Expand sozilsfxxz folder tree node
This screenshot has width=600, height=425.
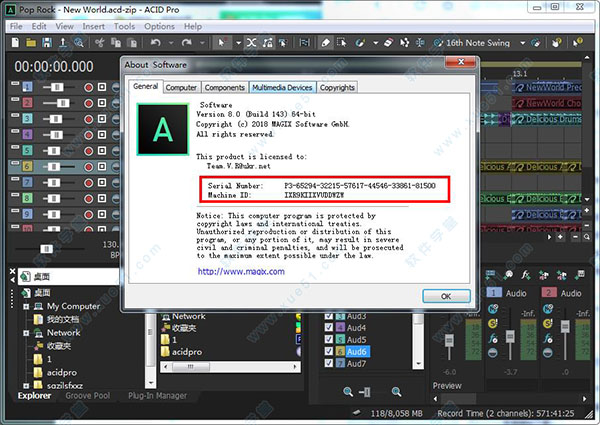(x=26, y=385)
